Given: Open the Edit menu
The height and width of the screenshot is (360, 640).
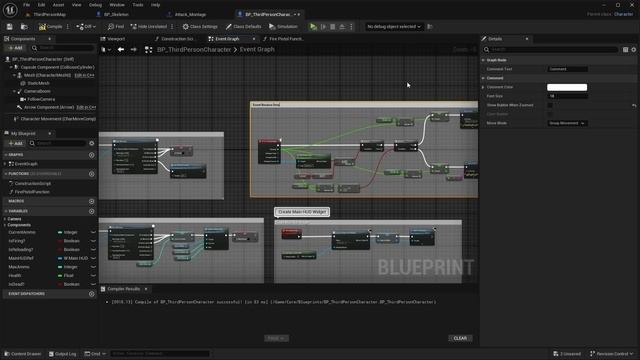Looking at the screenshot, I should [x=41, y=5].
